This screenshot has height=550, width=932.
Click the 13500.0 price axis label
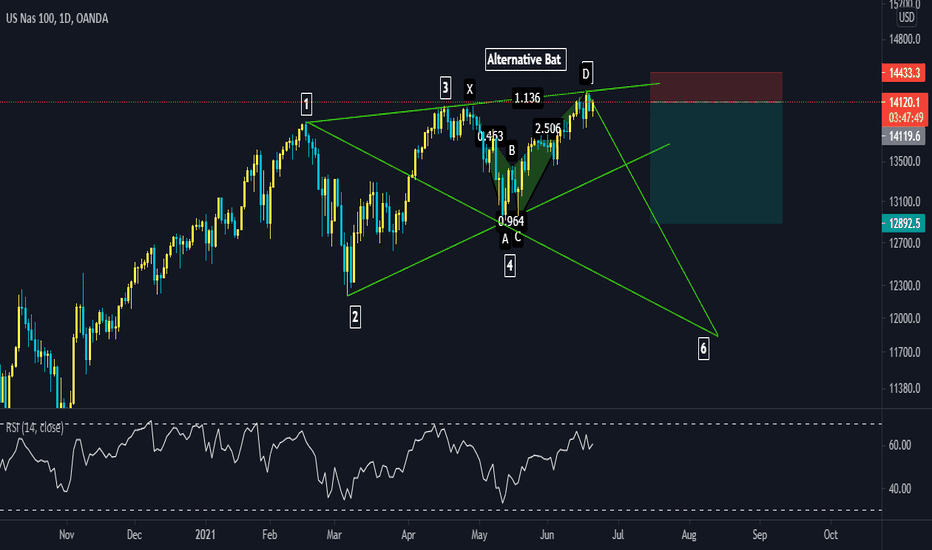click(905, 162)
